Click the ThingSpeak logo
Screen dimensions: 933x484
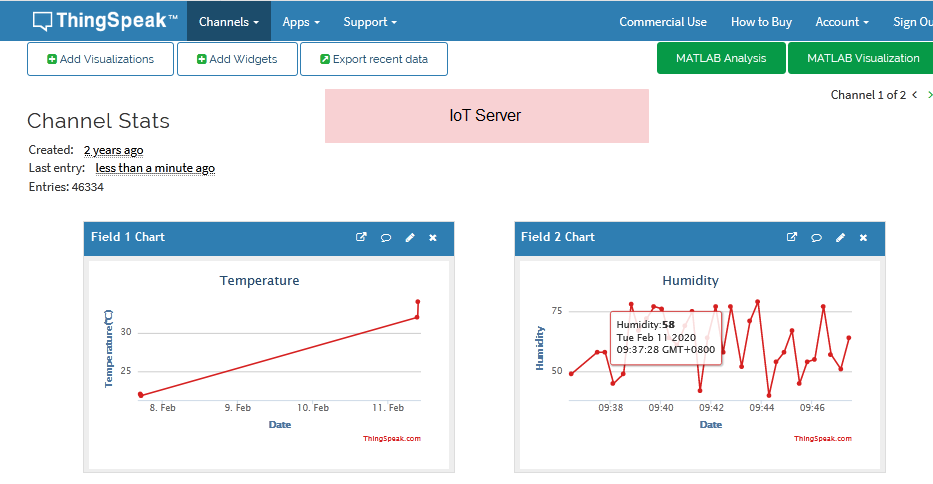coord(105,21)
